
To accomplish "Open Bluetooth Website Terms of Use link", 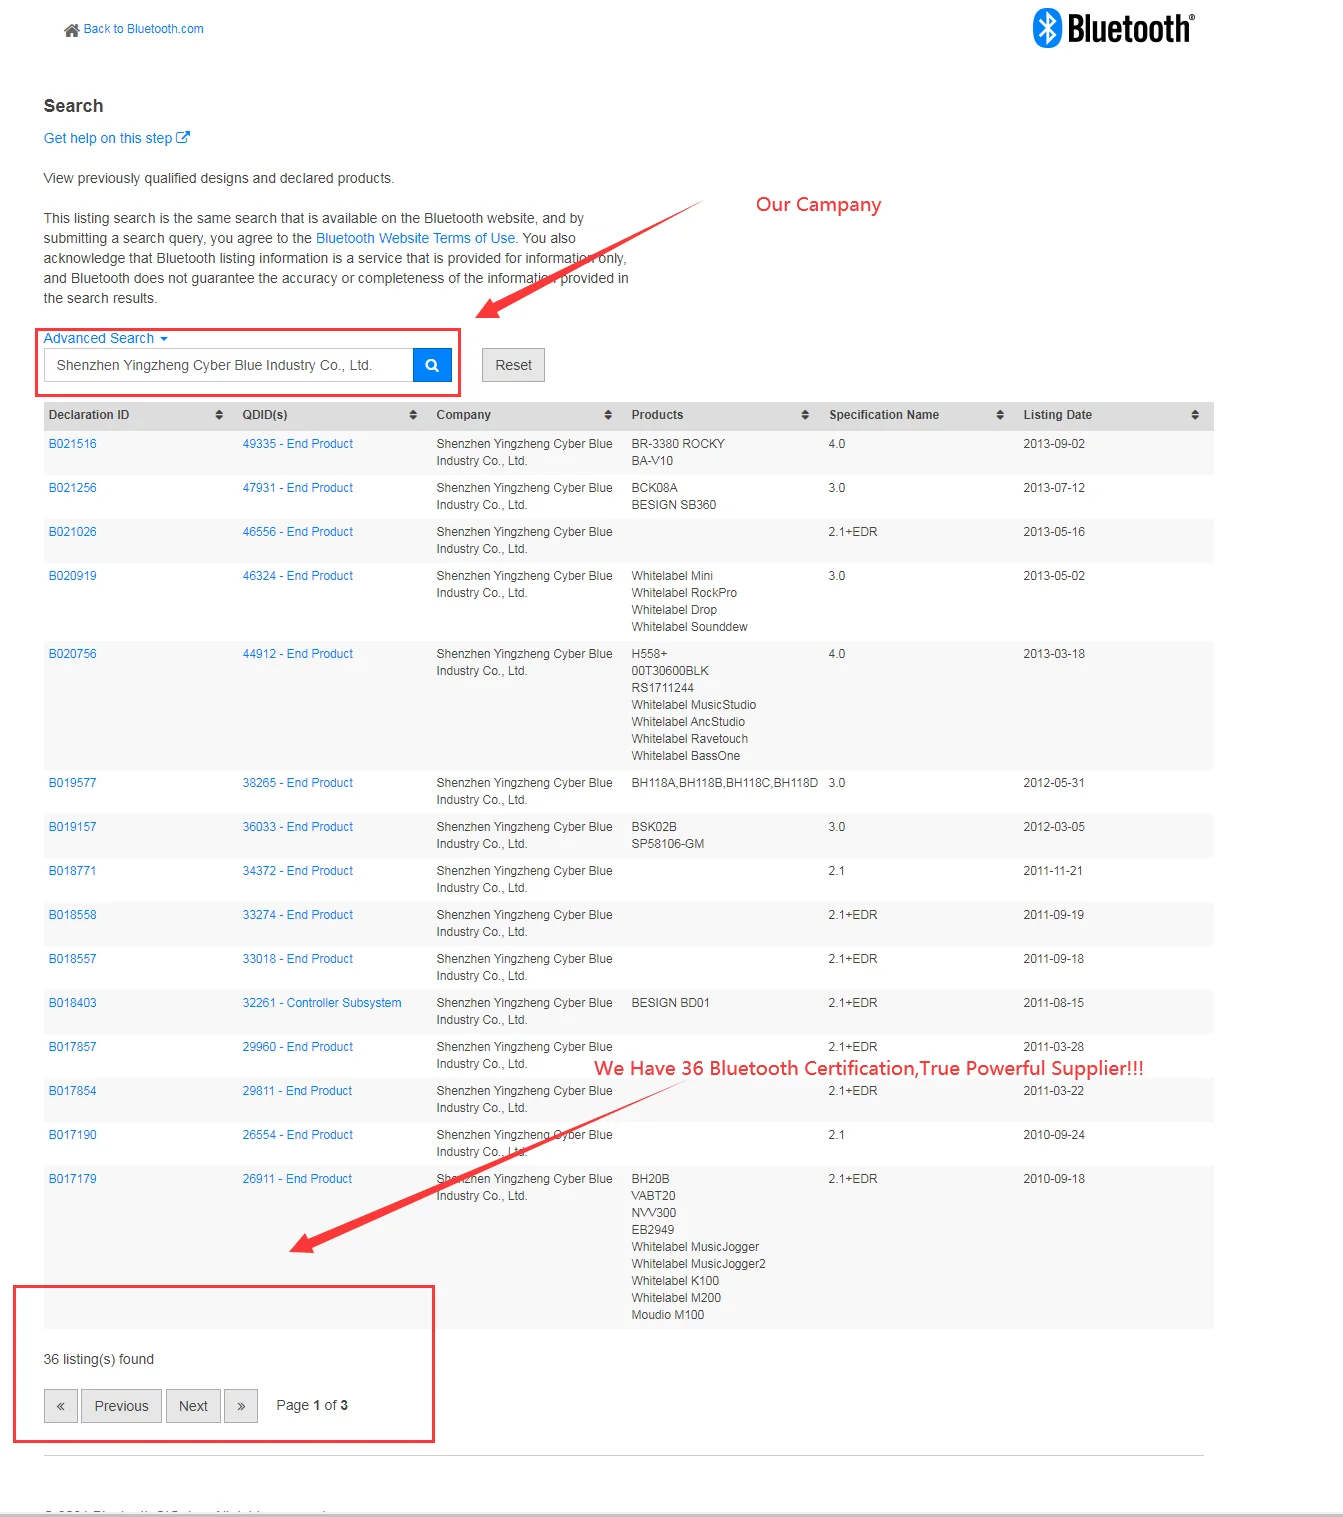I will coord(416,238).
